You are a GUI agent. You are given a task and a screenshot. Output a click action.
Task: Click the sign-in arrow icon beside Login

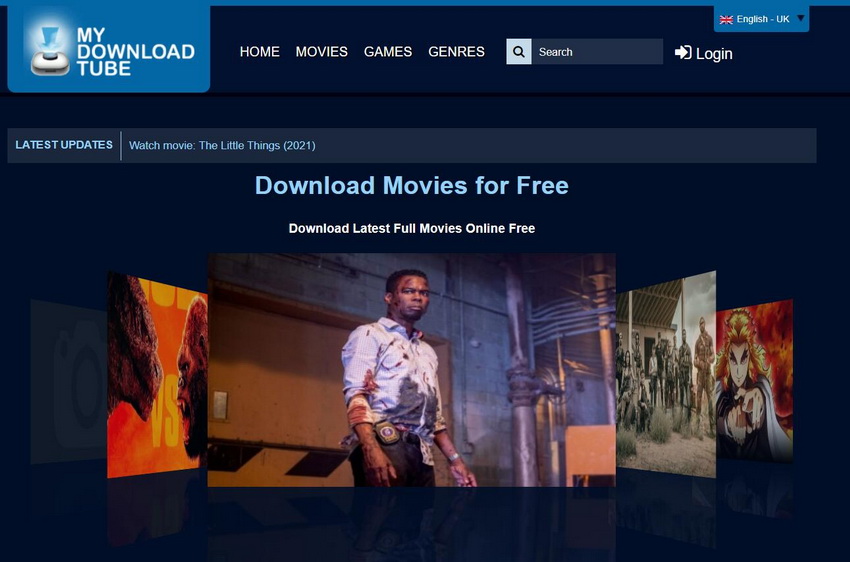click(x=683, y=53)
